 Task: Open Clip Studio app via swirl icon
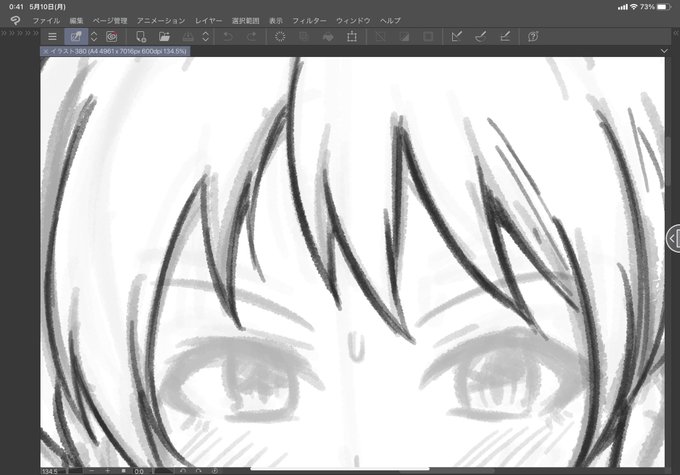[112, 37]
